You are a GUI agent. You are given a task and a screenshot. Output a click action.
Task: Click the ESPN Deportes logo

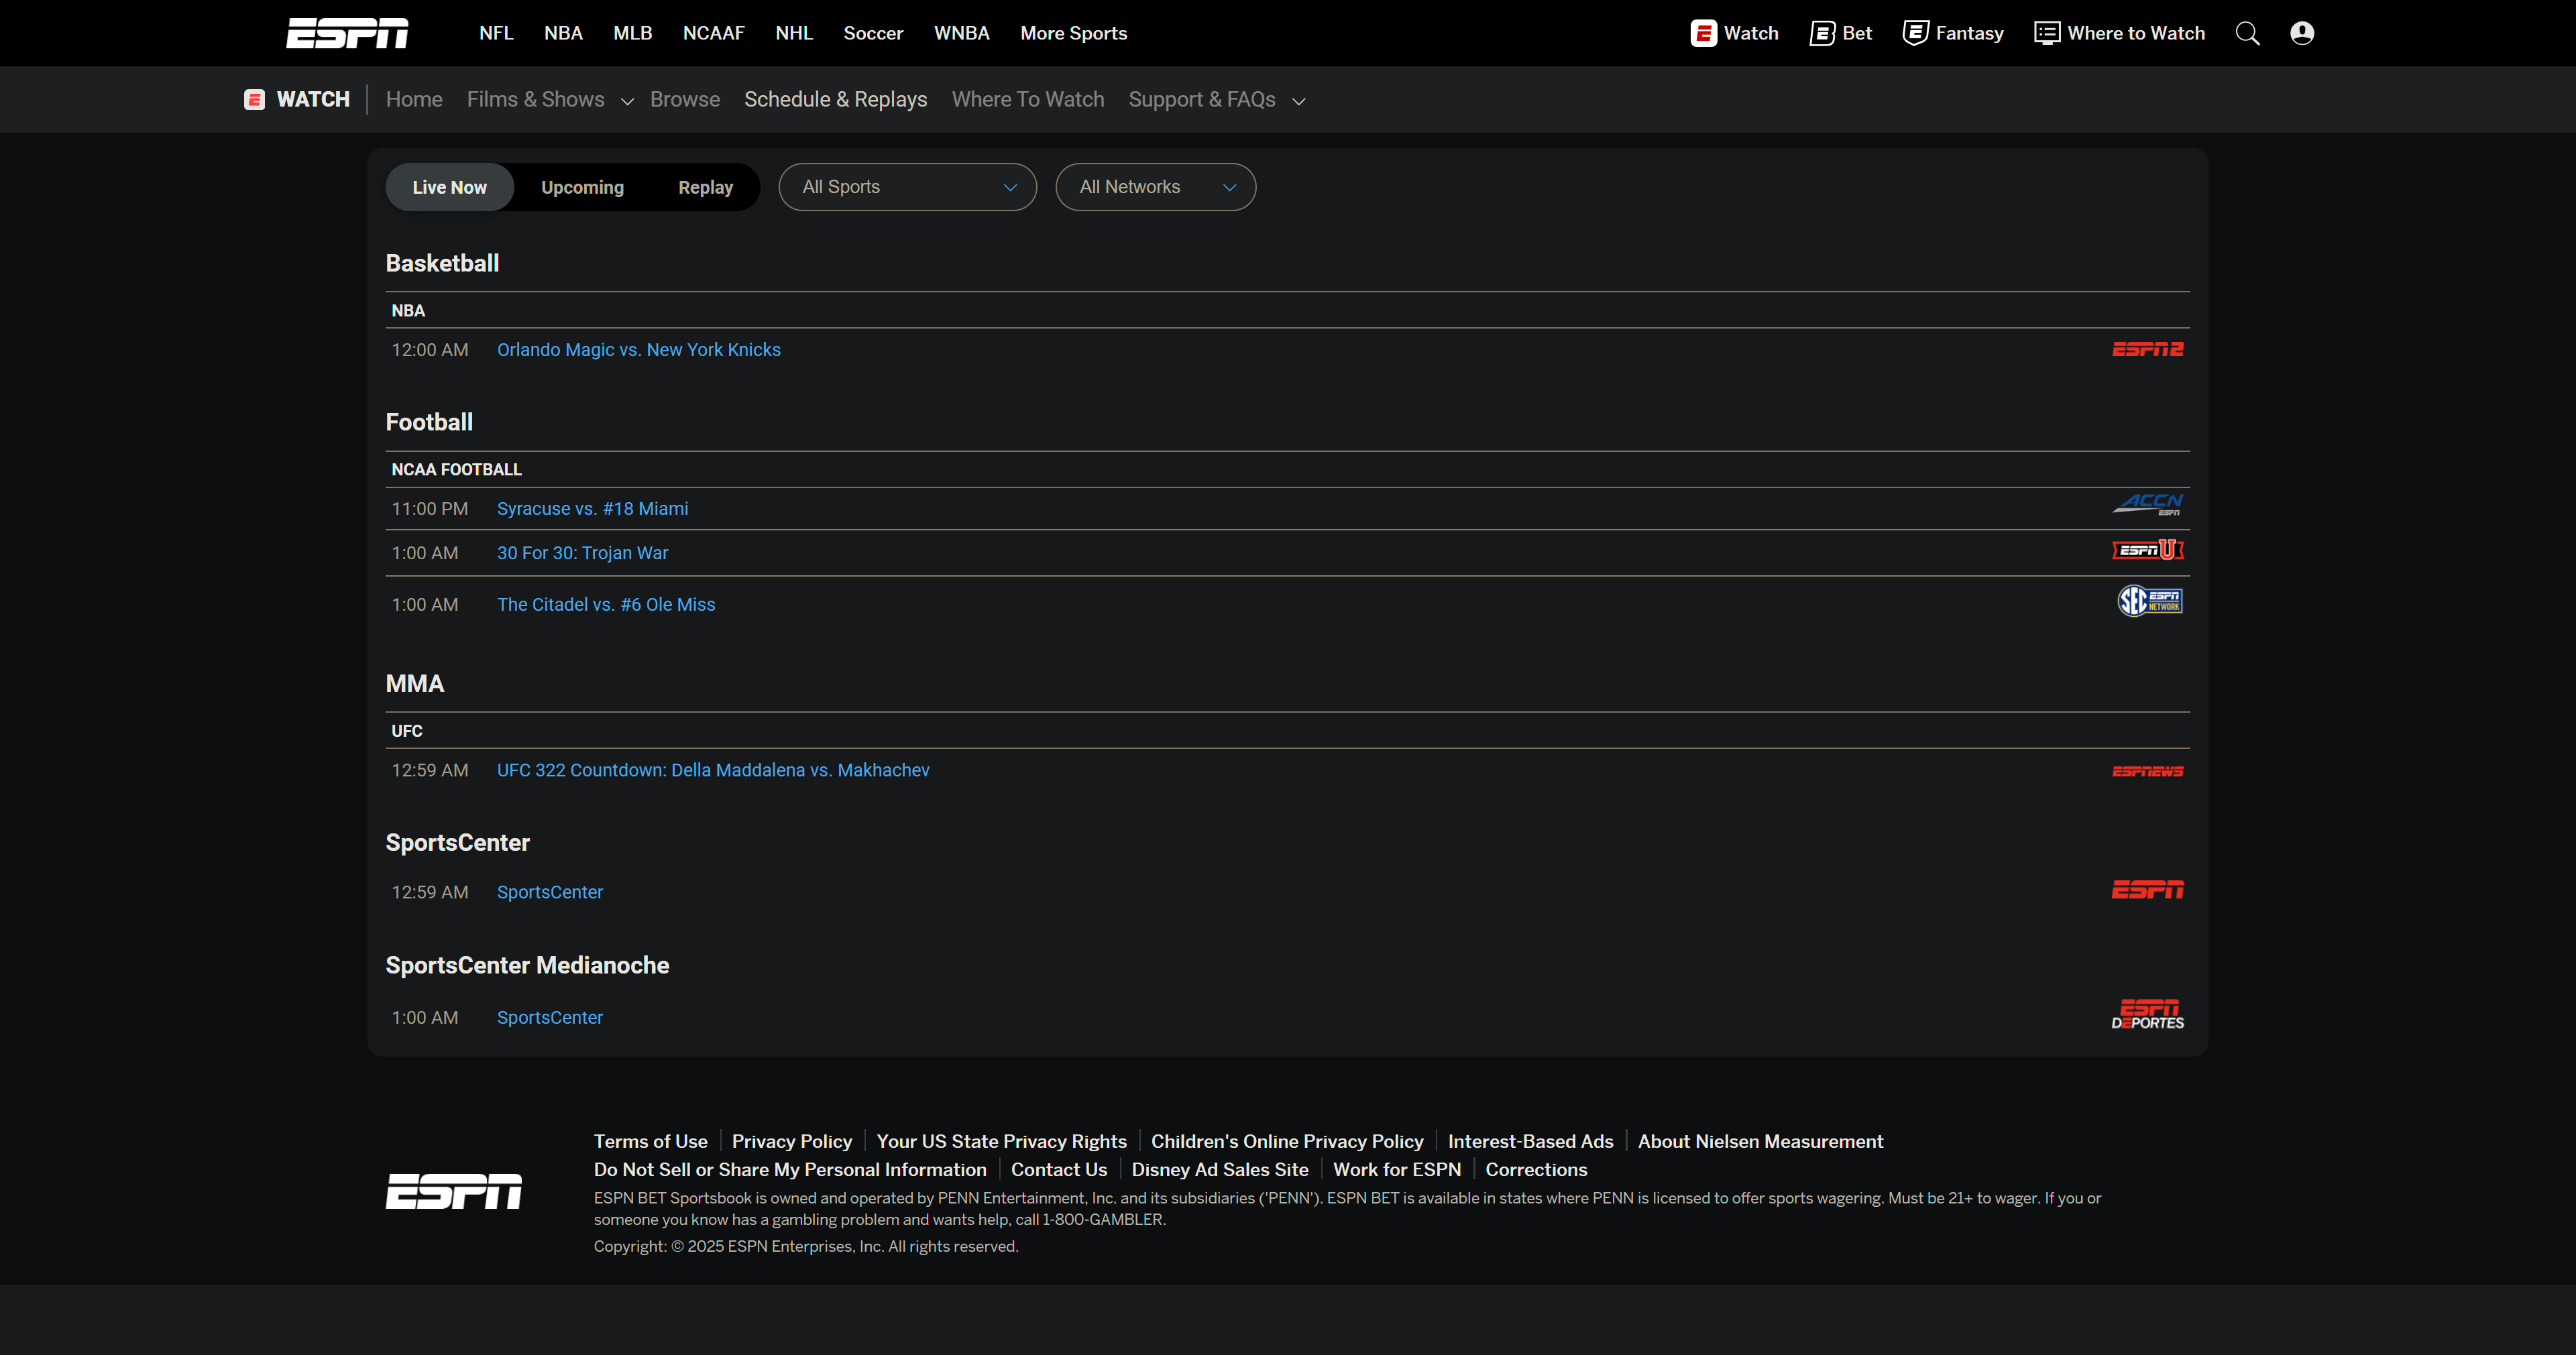pos(2147,1014)
